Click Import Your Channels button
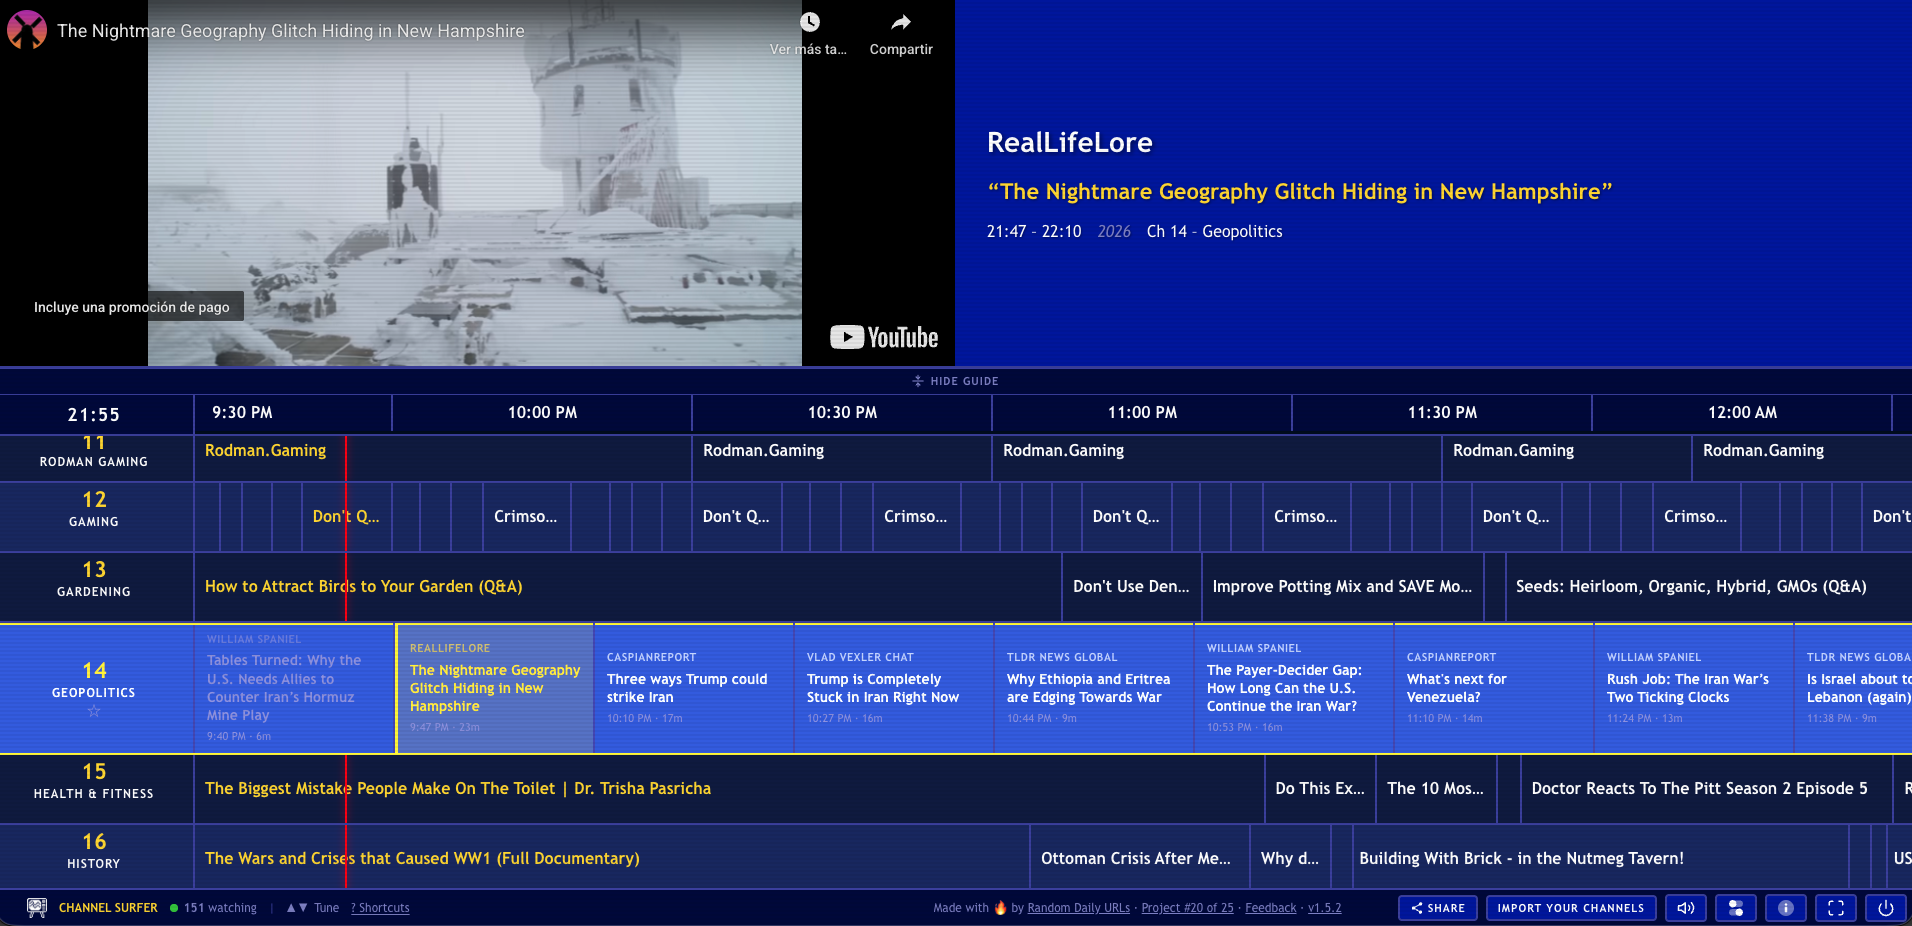Viewport: 1912px width, 926px height. (1570, 908)
